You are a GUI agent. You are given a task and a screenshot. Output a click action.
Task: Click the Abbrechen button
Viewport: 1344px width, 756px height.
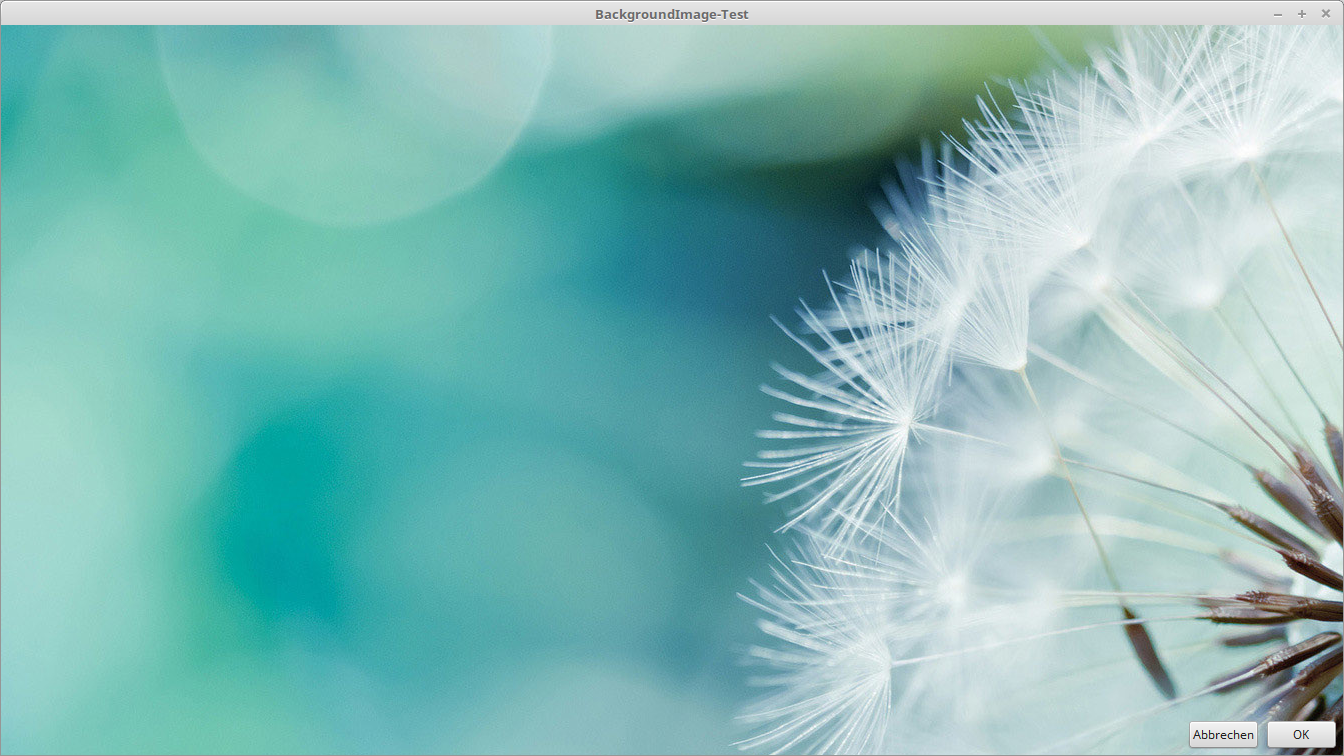coord(1223,734)
